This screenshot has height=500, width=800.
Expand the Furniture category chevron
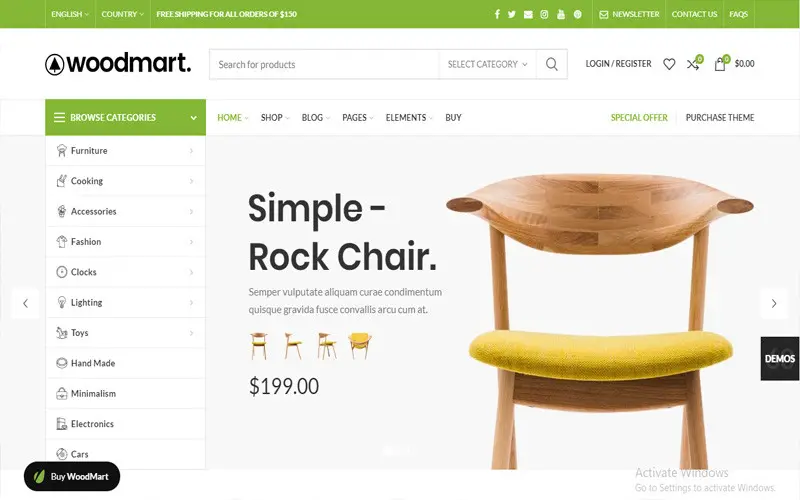coord(191,151)
